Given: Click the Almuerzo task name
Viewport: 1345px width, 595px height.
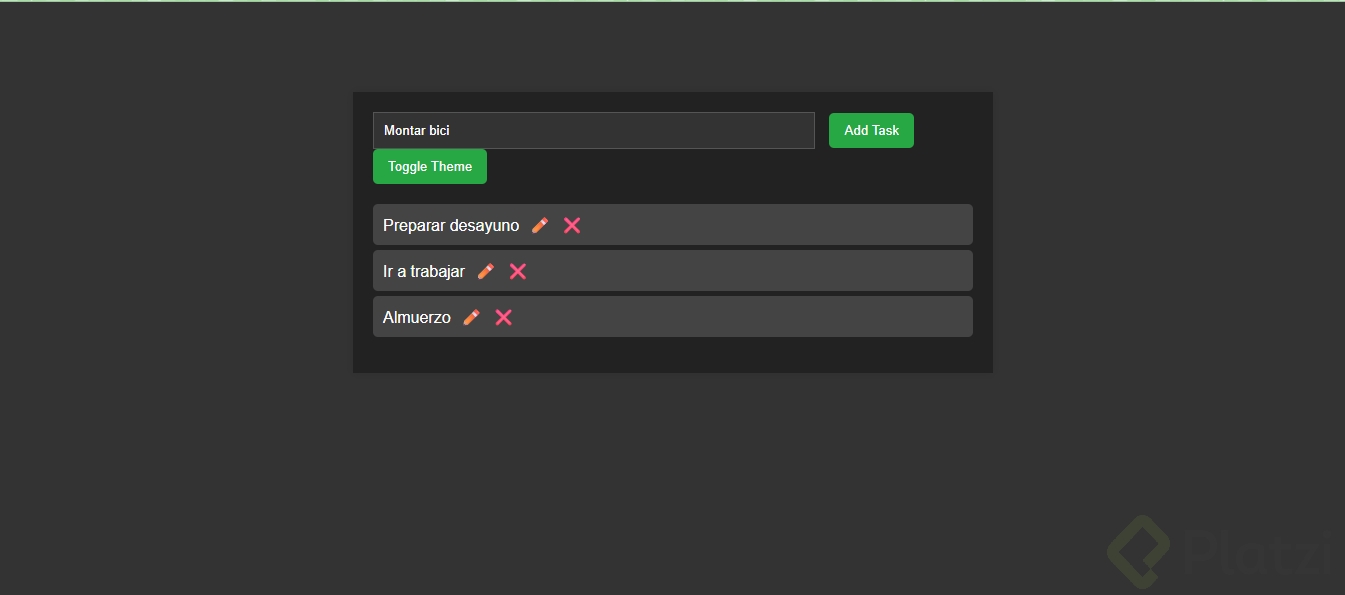Looking at the screenshot, I should tap(417, 318).
